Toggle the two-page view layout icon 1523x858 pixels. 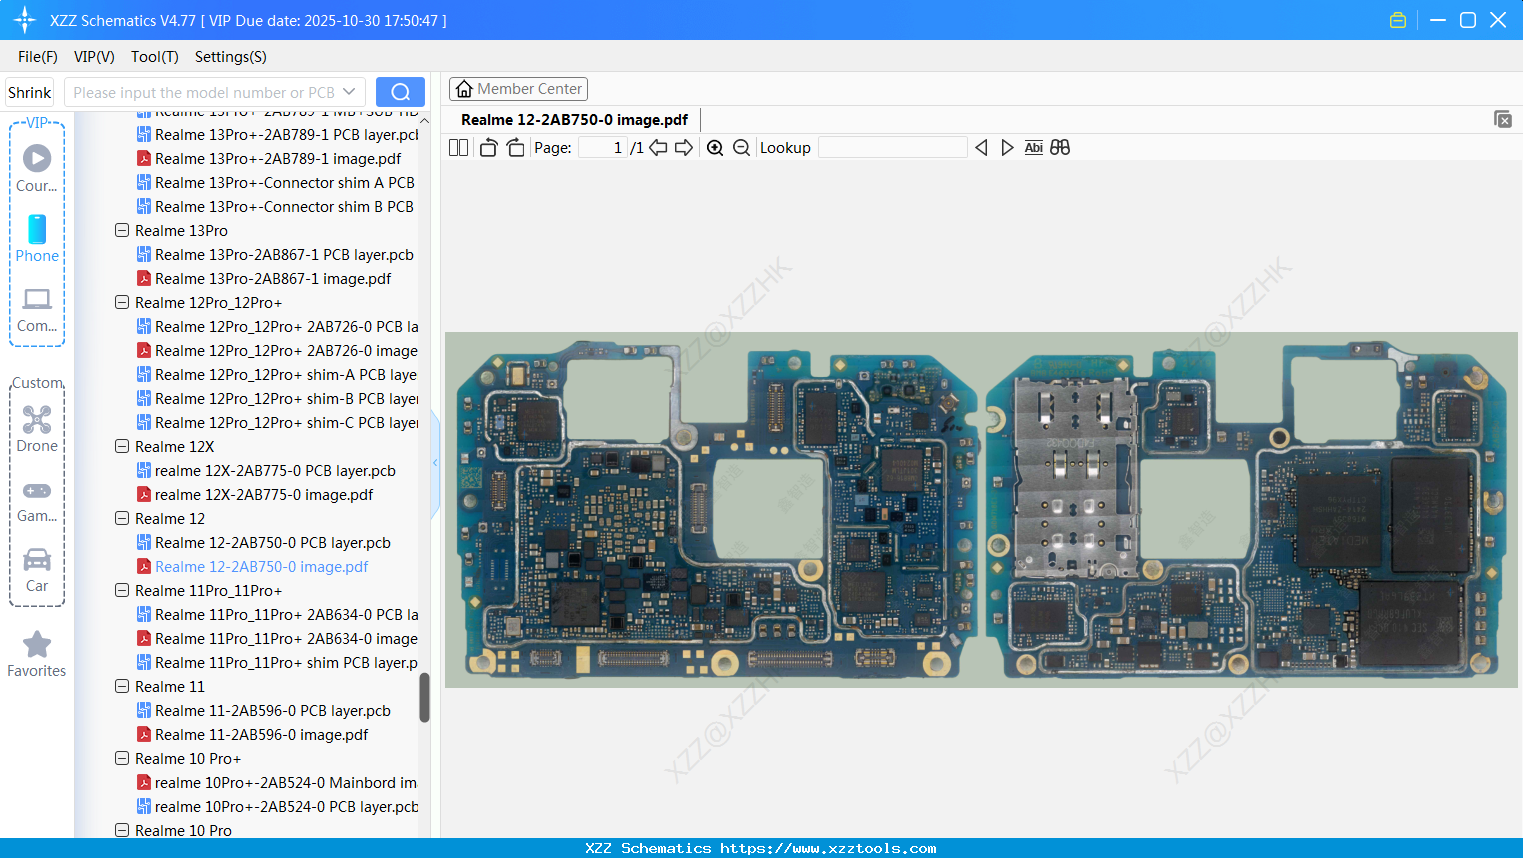pos(458,148)
